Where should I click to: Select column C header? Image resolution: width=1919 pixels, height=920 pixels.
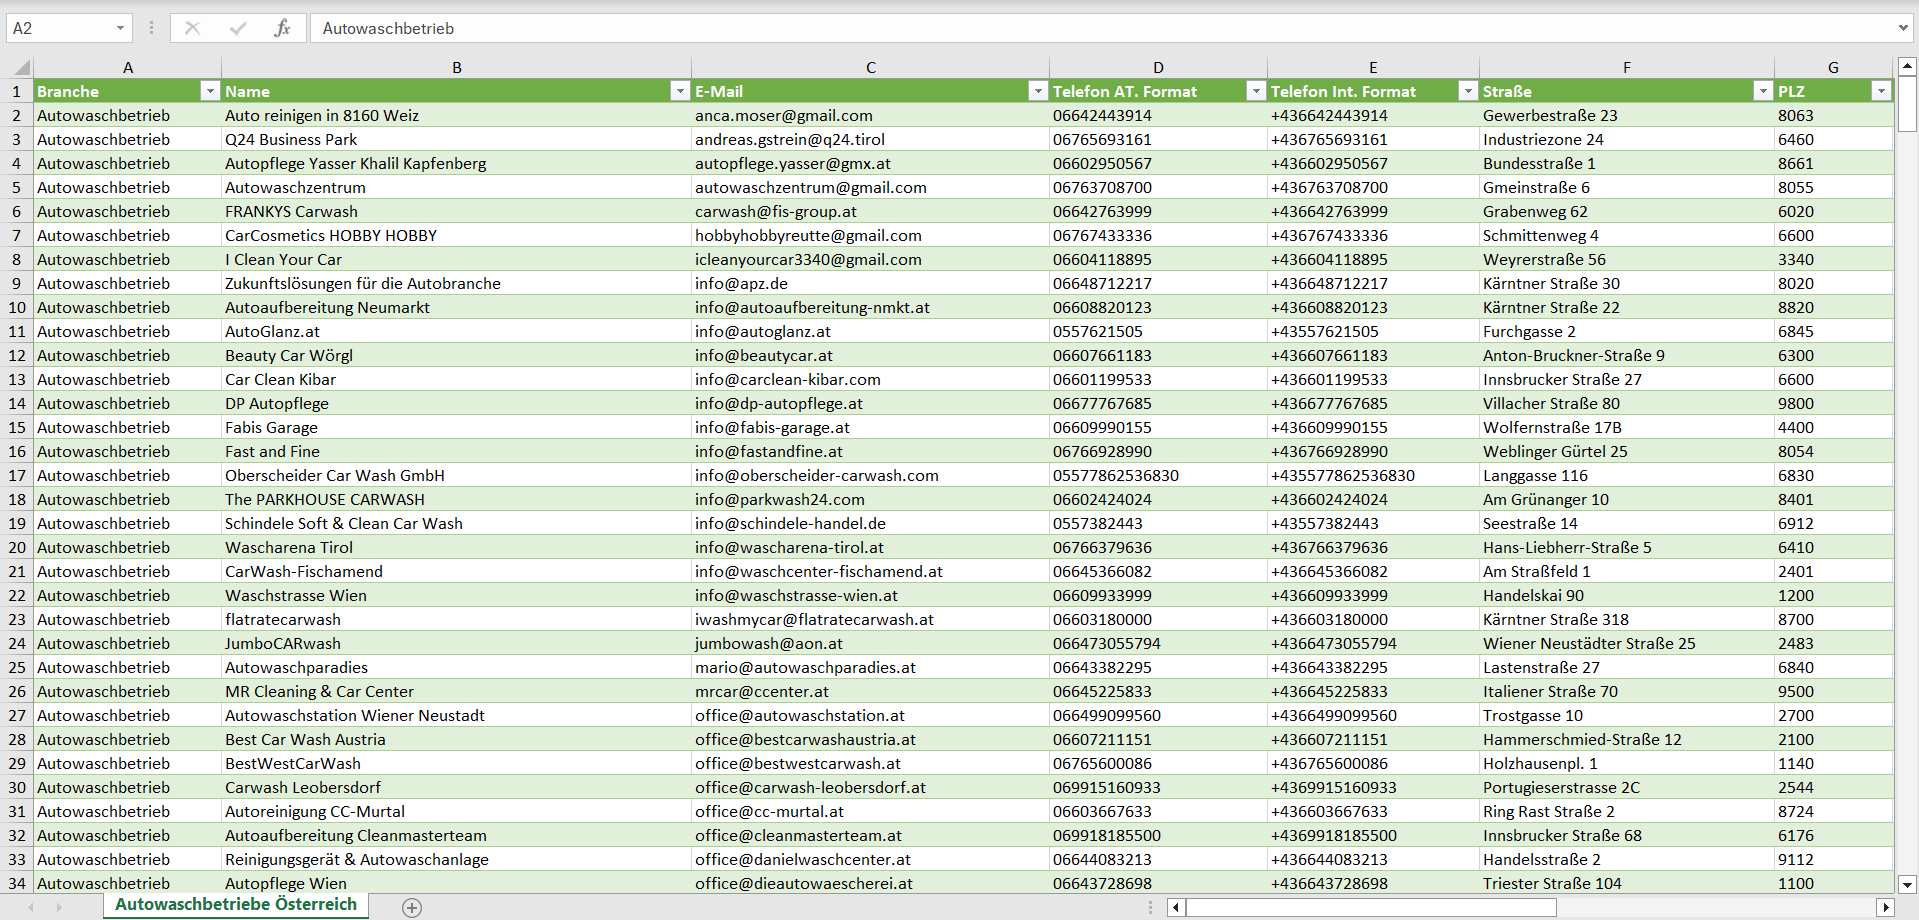870,67
